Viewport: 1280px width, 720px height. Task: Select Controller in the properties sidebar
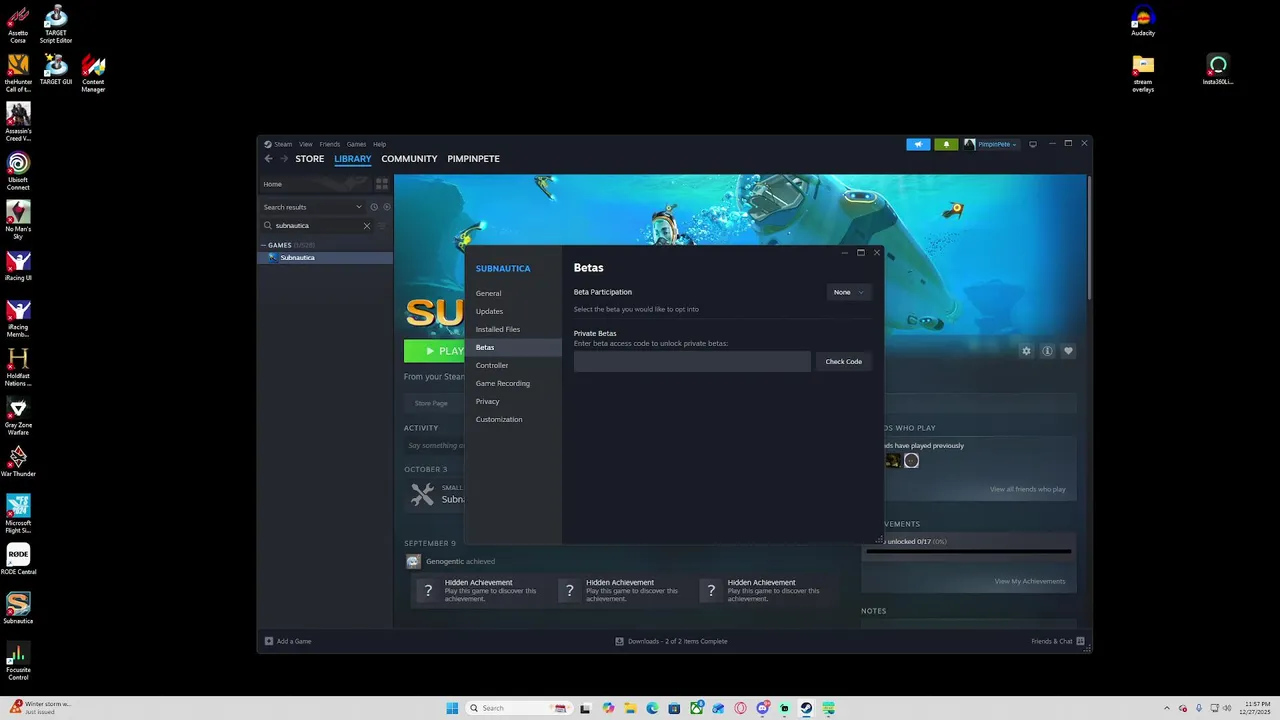pyautogui.click(x=513, y=365)
